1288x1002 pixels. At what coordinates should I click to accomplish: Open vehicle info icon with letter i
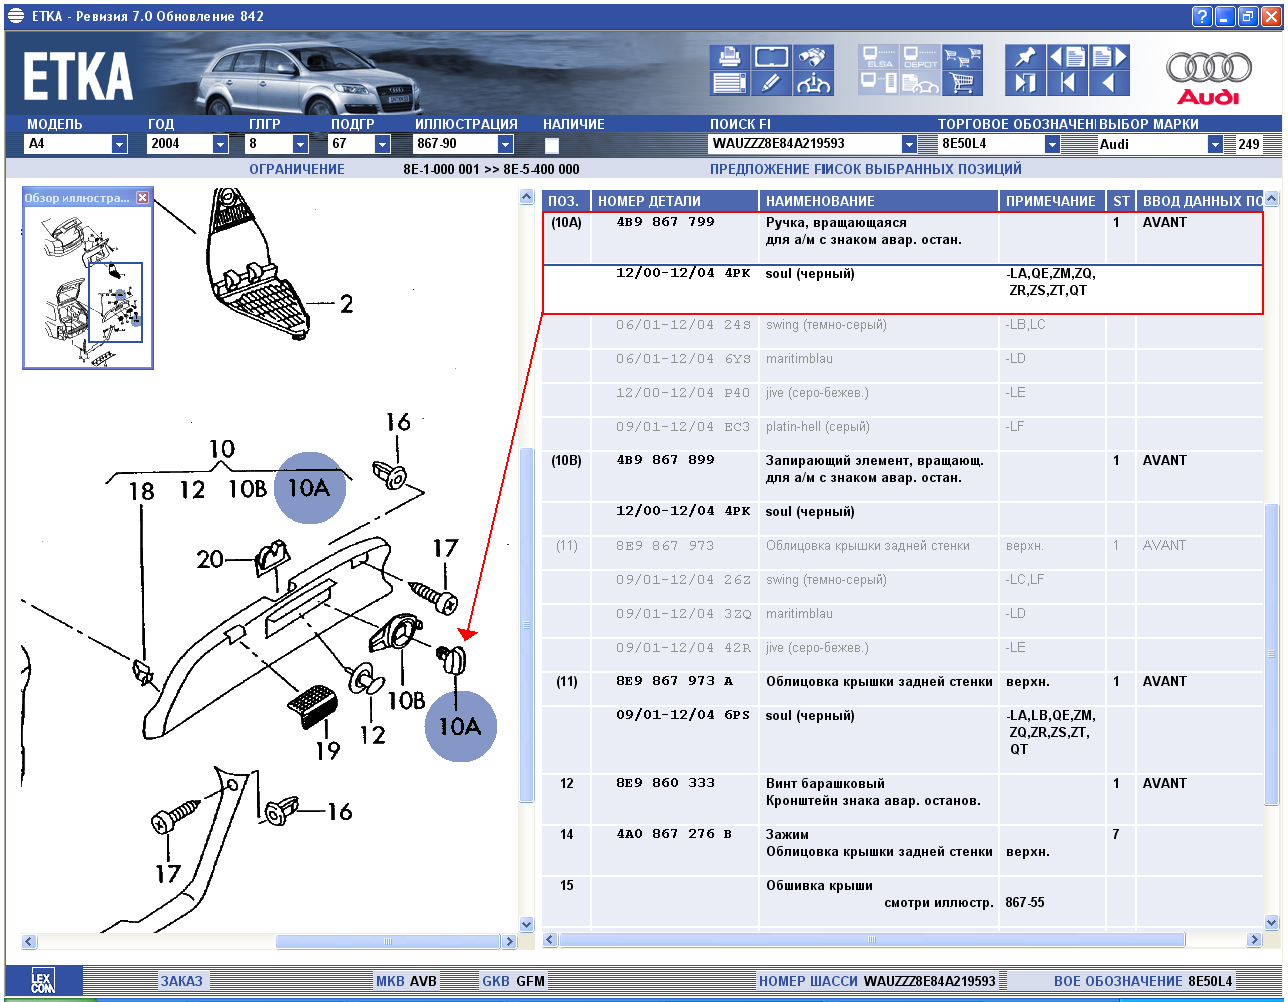click(814, 83)
